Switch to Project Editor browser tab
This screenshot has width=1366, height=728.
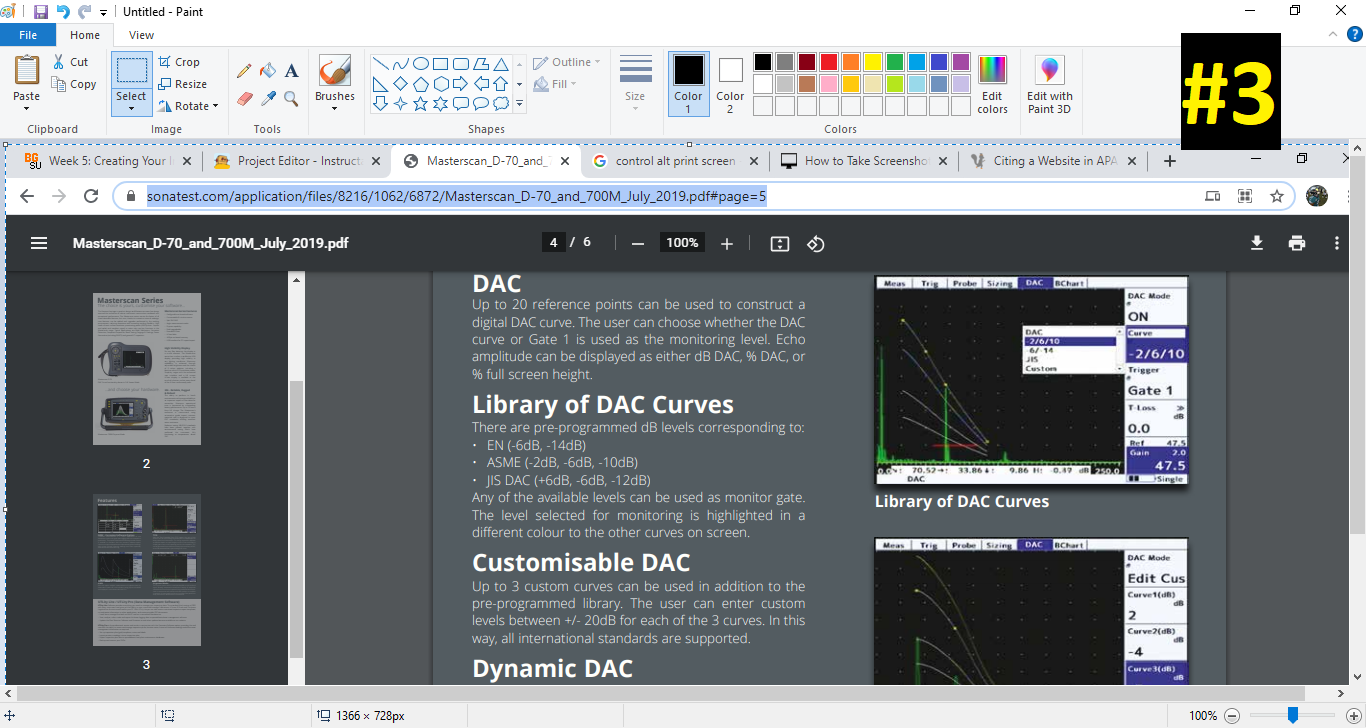tap(295, 161)
